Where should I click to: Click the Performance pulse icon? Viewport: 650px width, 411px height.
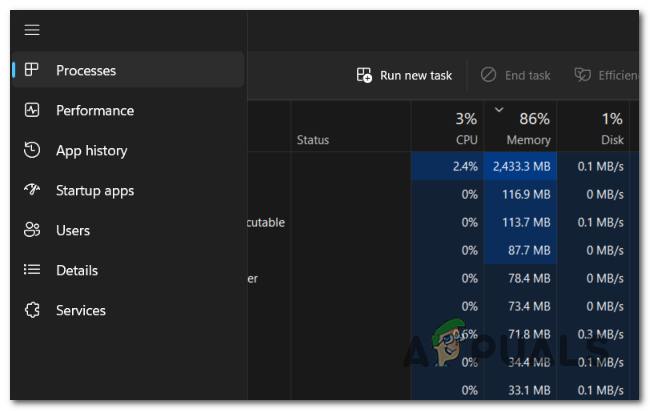click(32, 110)
